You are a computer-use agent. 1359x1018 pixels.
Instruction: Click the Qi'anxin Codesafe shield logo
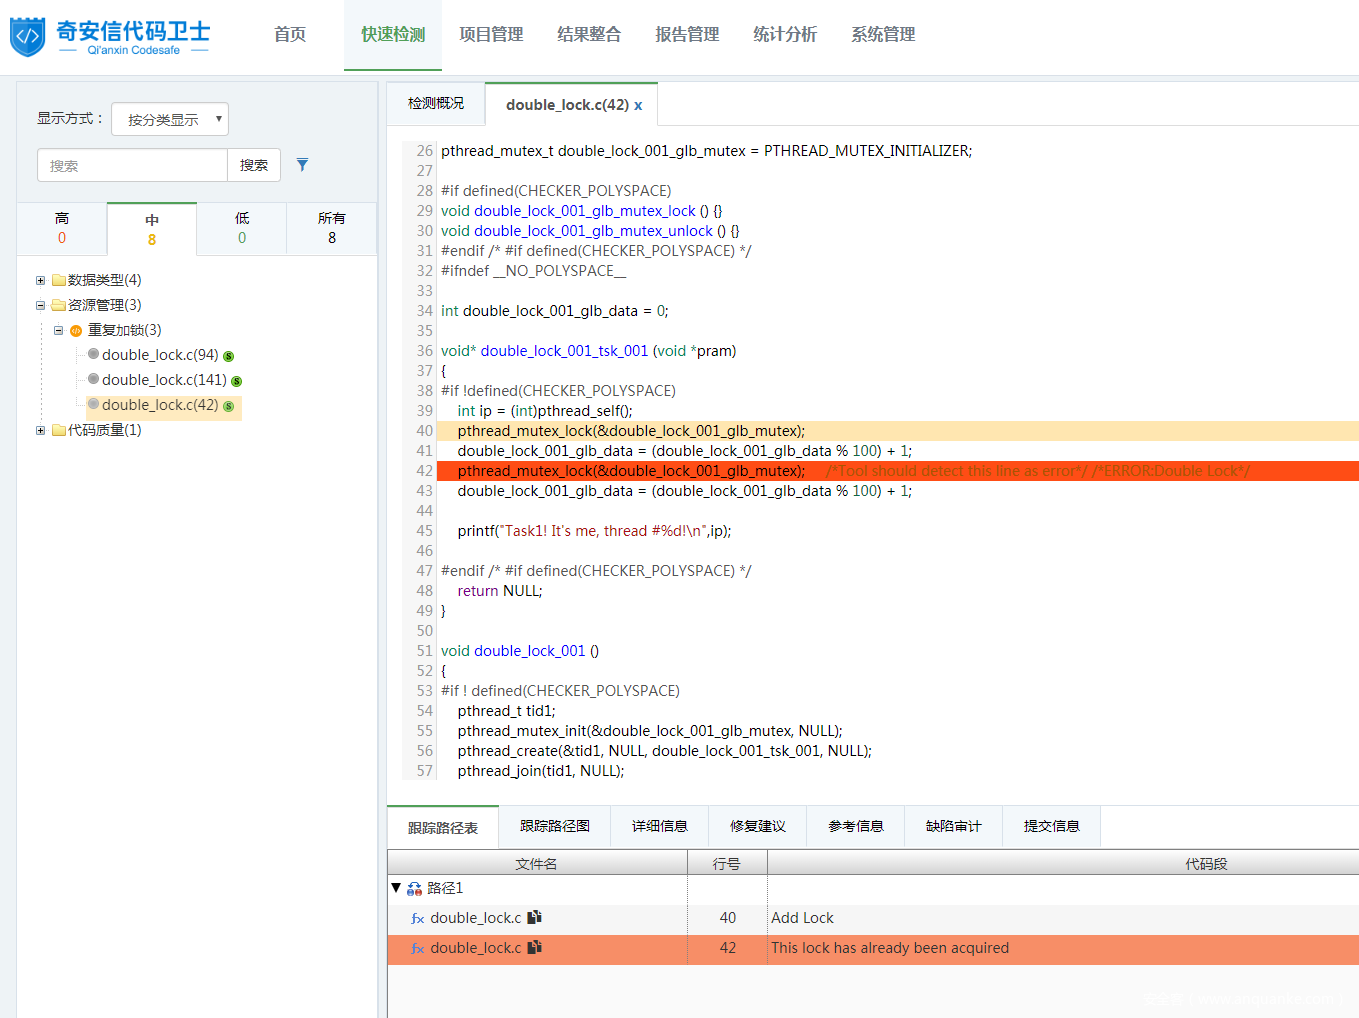pyautogui.click(x=28, y=37)
